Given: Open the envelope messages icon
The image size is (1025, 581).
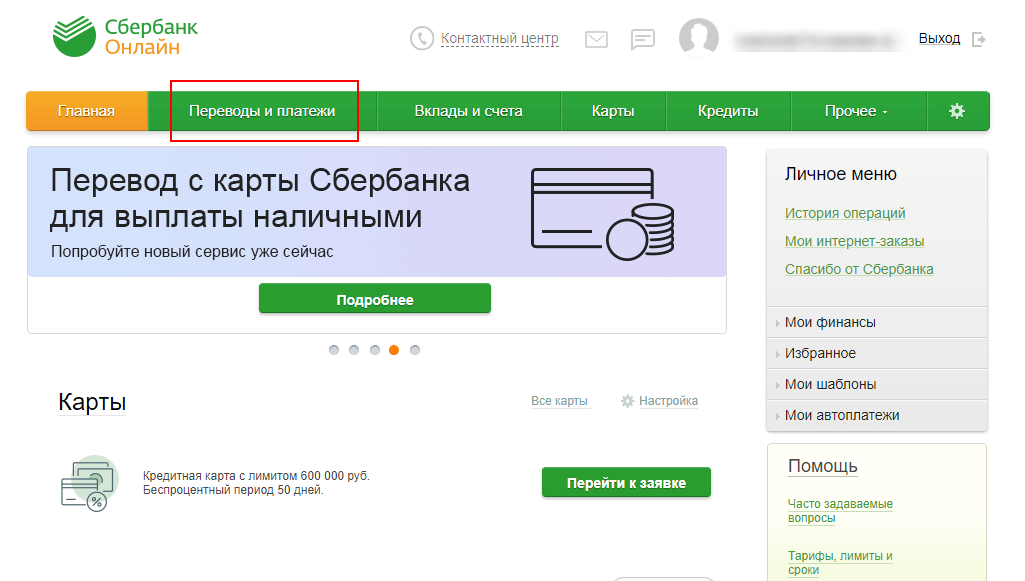Looking at the screenshot, I should tap(596, 39).
